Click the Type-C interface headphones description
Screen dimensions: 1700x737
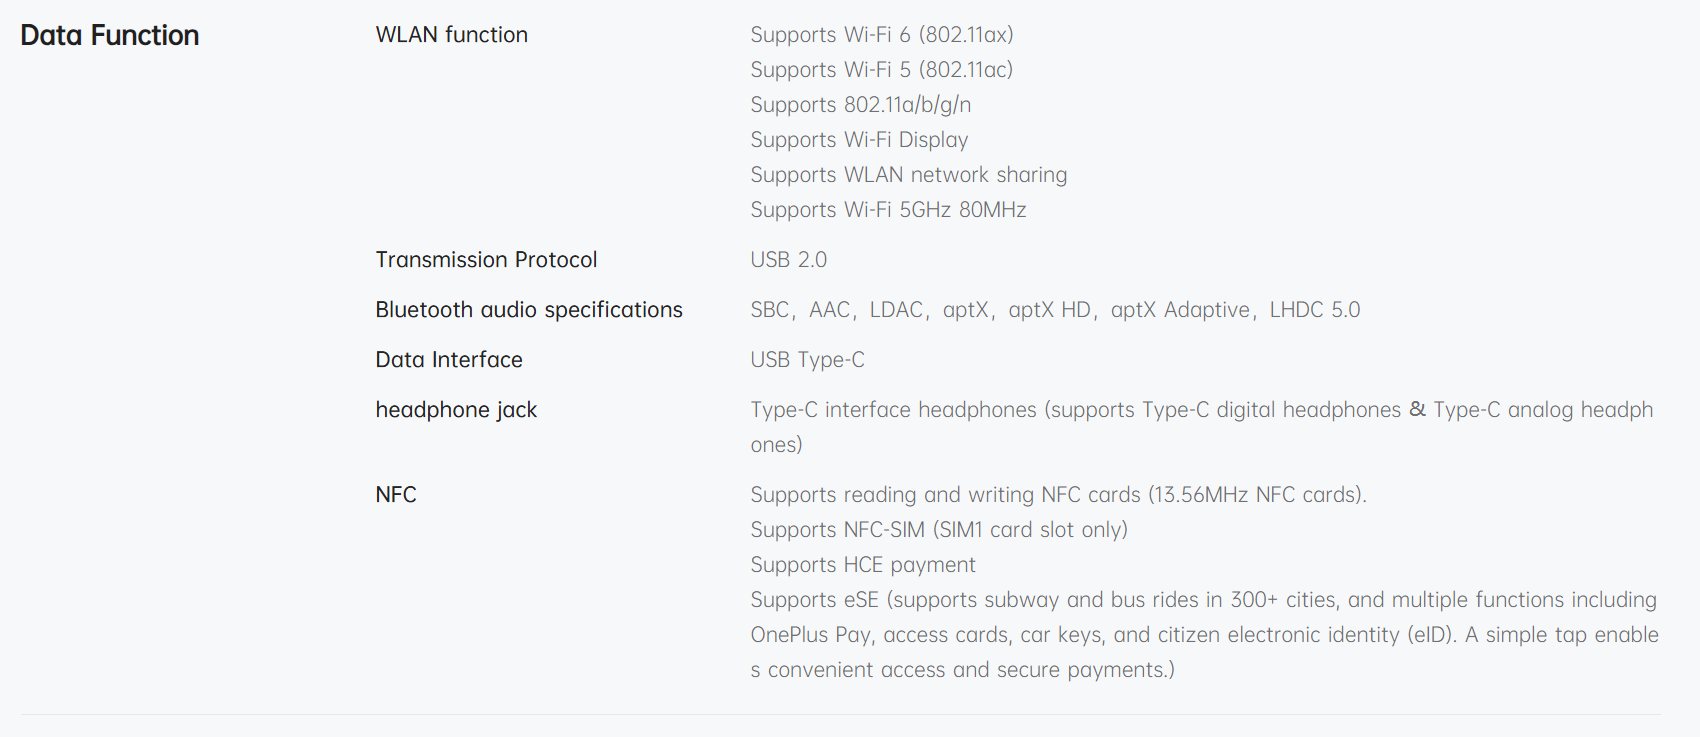(x=1201, y=410)
